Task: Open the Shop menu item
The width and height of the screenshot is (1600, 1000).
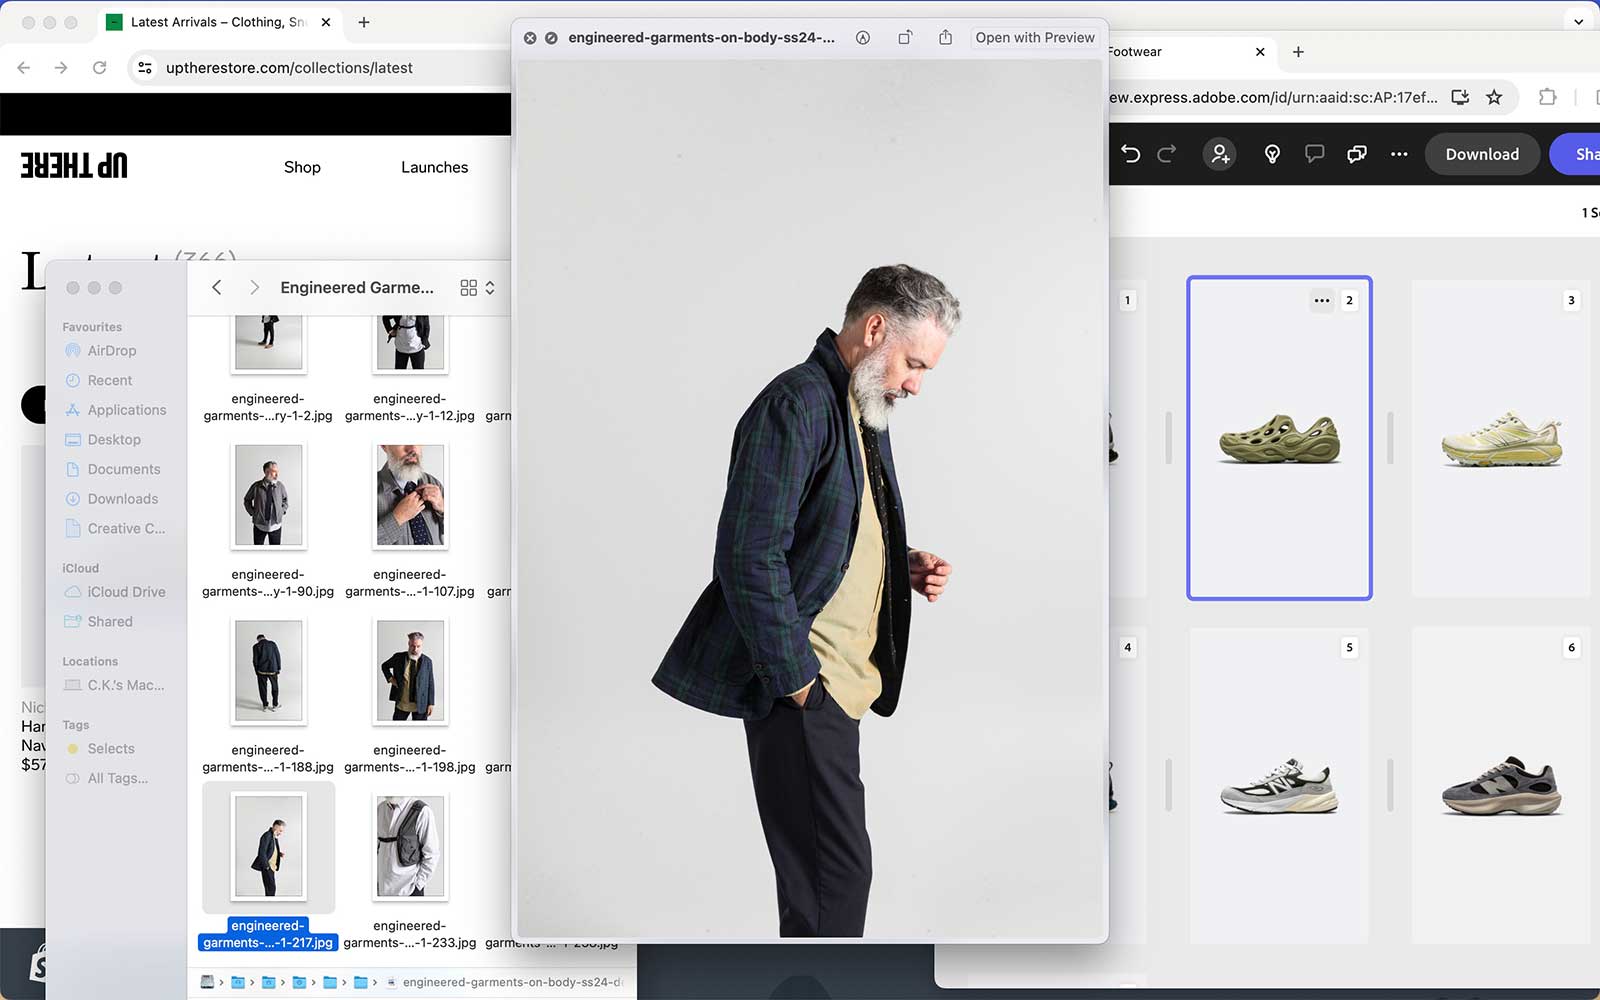Action: [x=302, y=167]
